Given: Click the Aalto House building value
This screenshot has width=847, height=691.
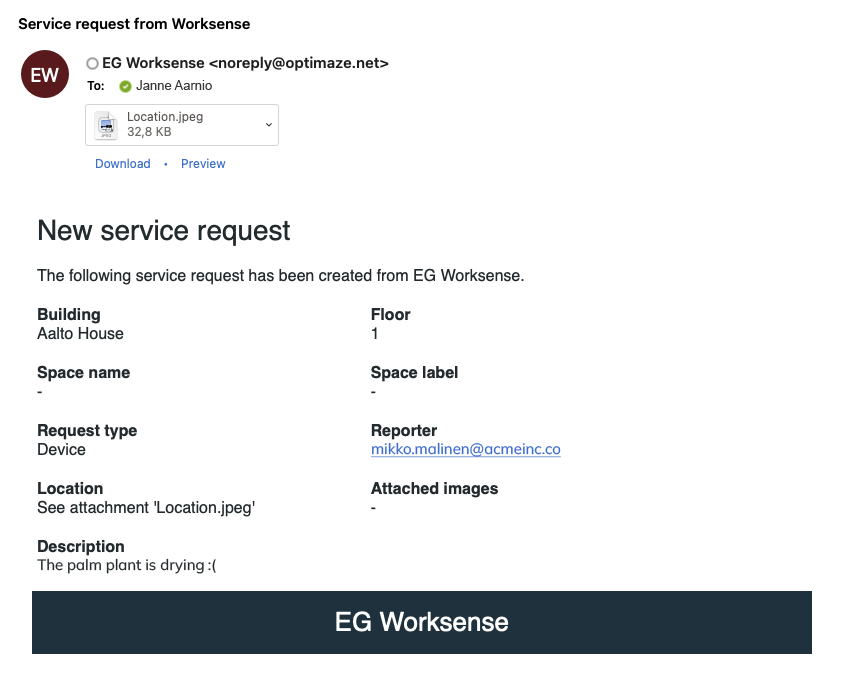Looking at the screenshot, I should 80,334.
